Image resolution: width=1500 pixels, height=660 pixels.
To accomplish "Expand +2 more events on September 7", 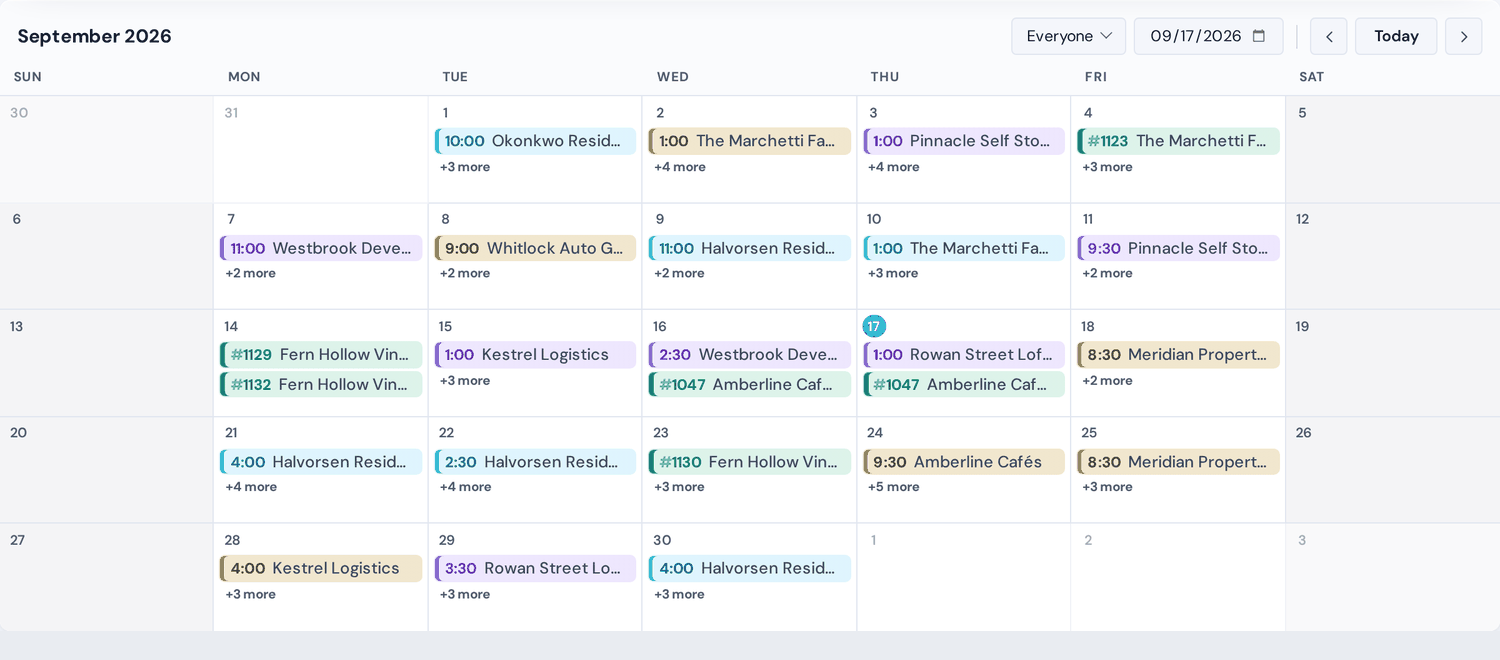I will (x=250, y=273).
